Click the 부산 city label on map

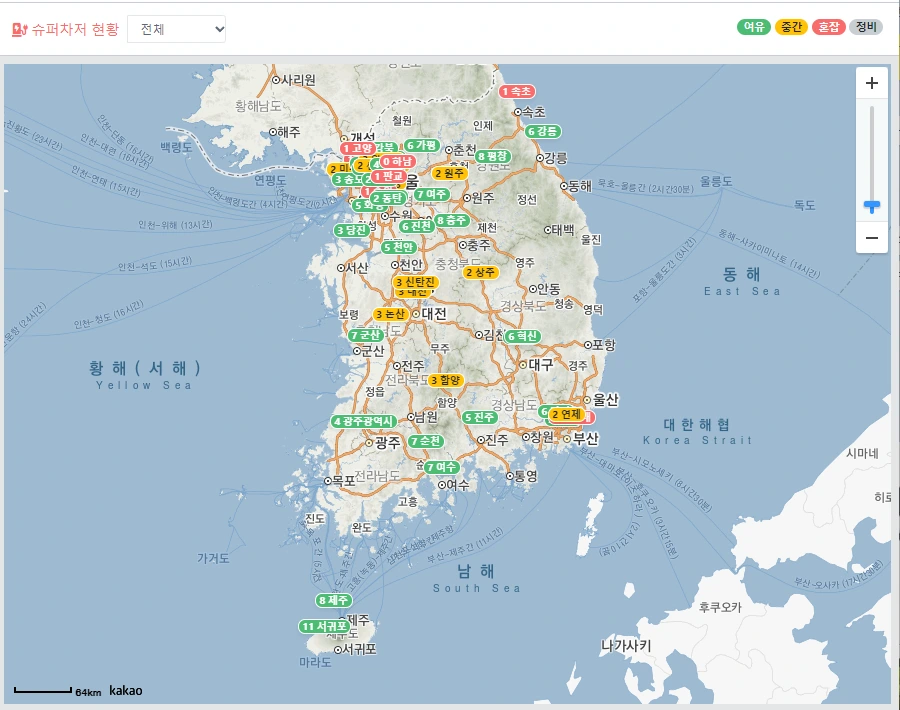585,439
